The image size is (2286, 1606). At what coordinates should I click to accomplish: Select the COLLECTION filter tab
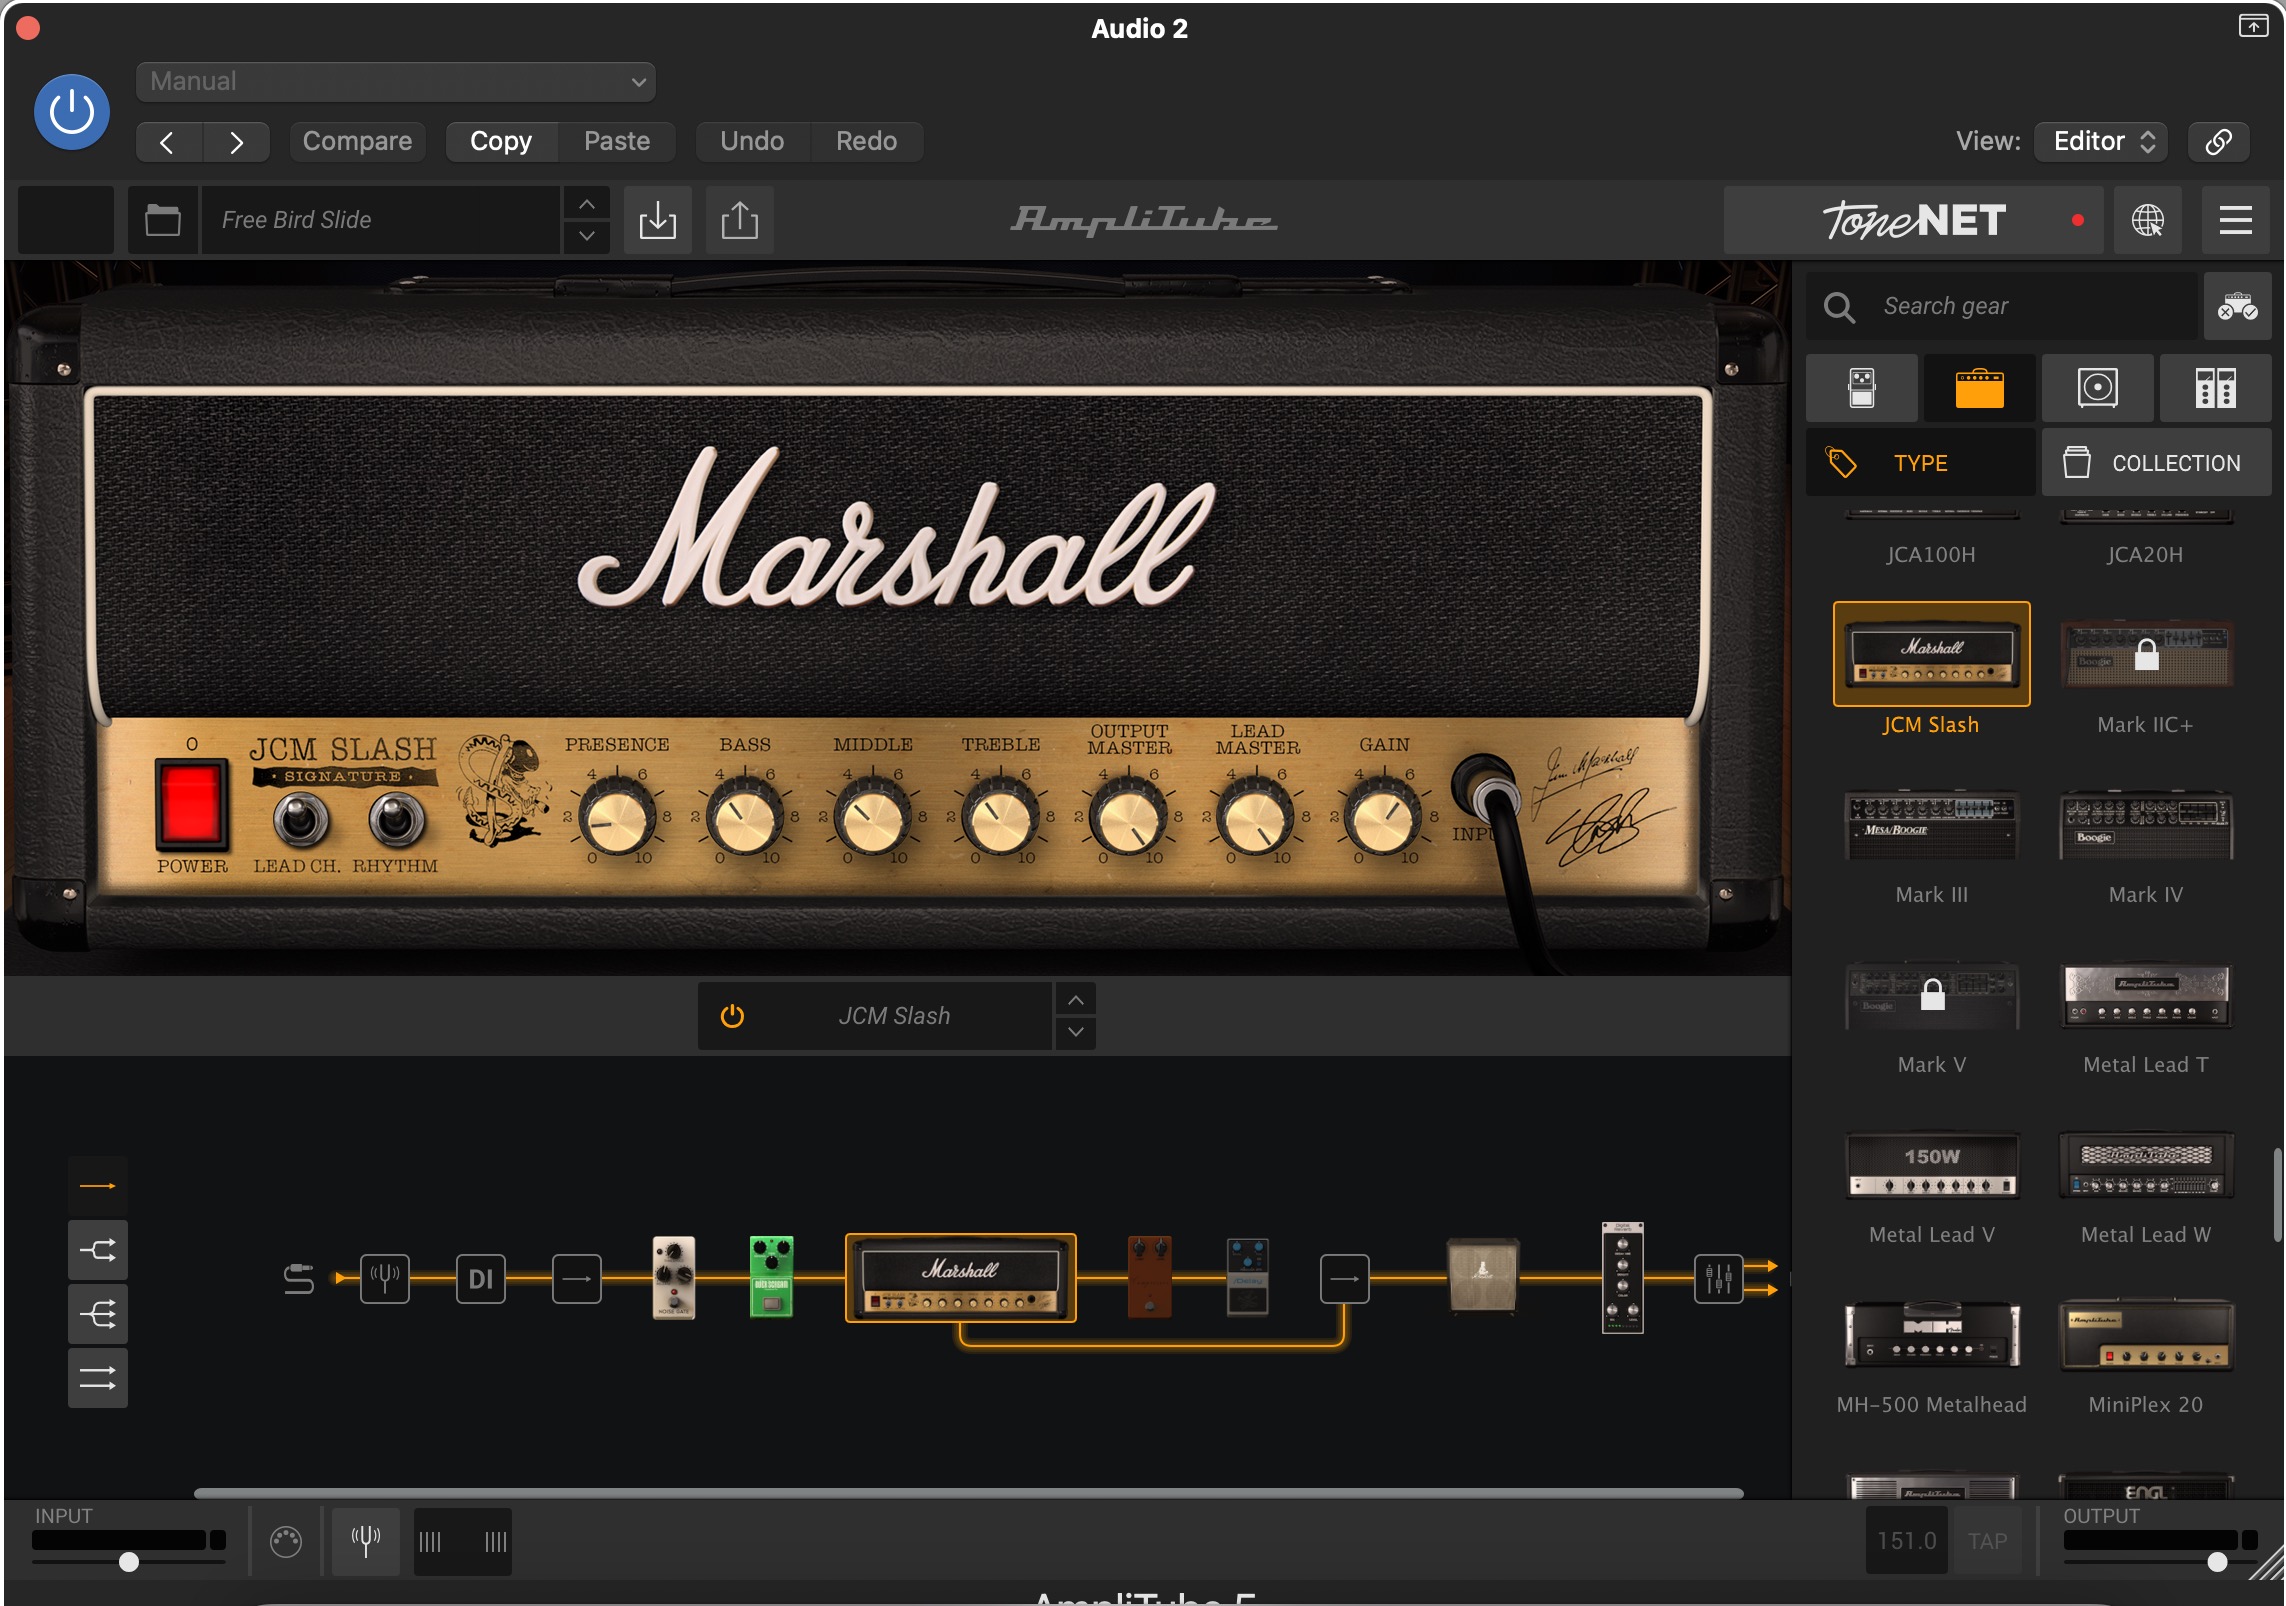pyautogui.click(x=2157, y=463)
